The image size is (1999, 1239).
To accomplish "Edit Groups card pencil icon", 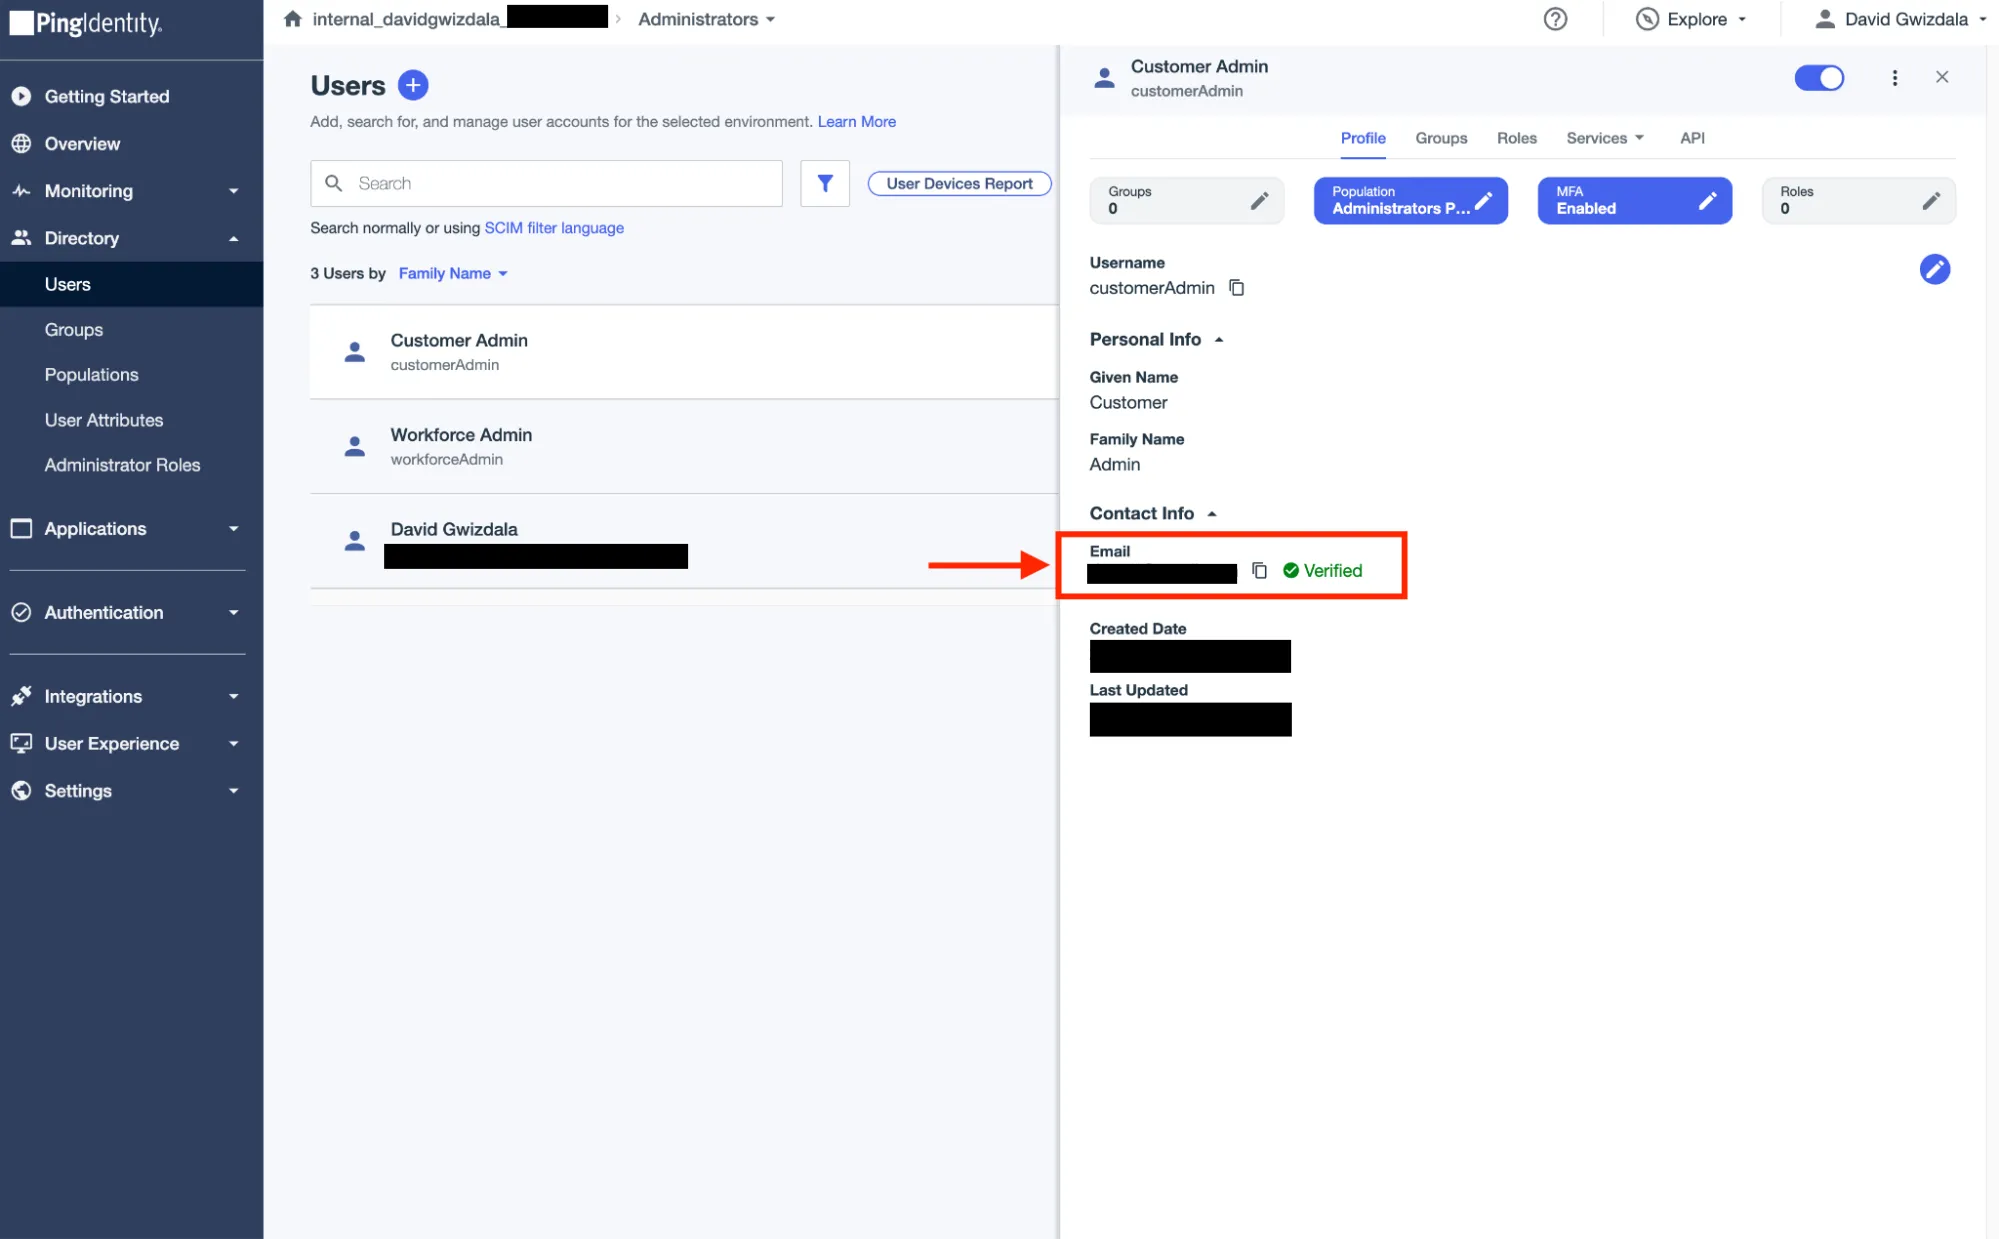I will [1259, 201].
